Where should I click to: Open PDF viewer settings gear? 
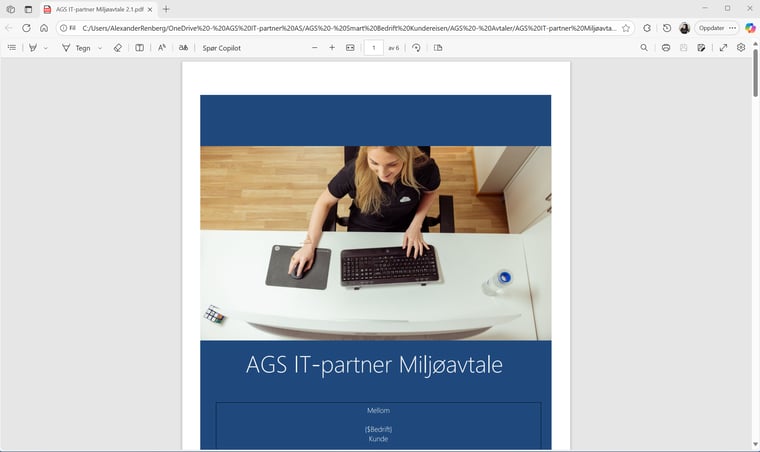click(741, 47)
